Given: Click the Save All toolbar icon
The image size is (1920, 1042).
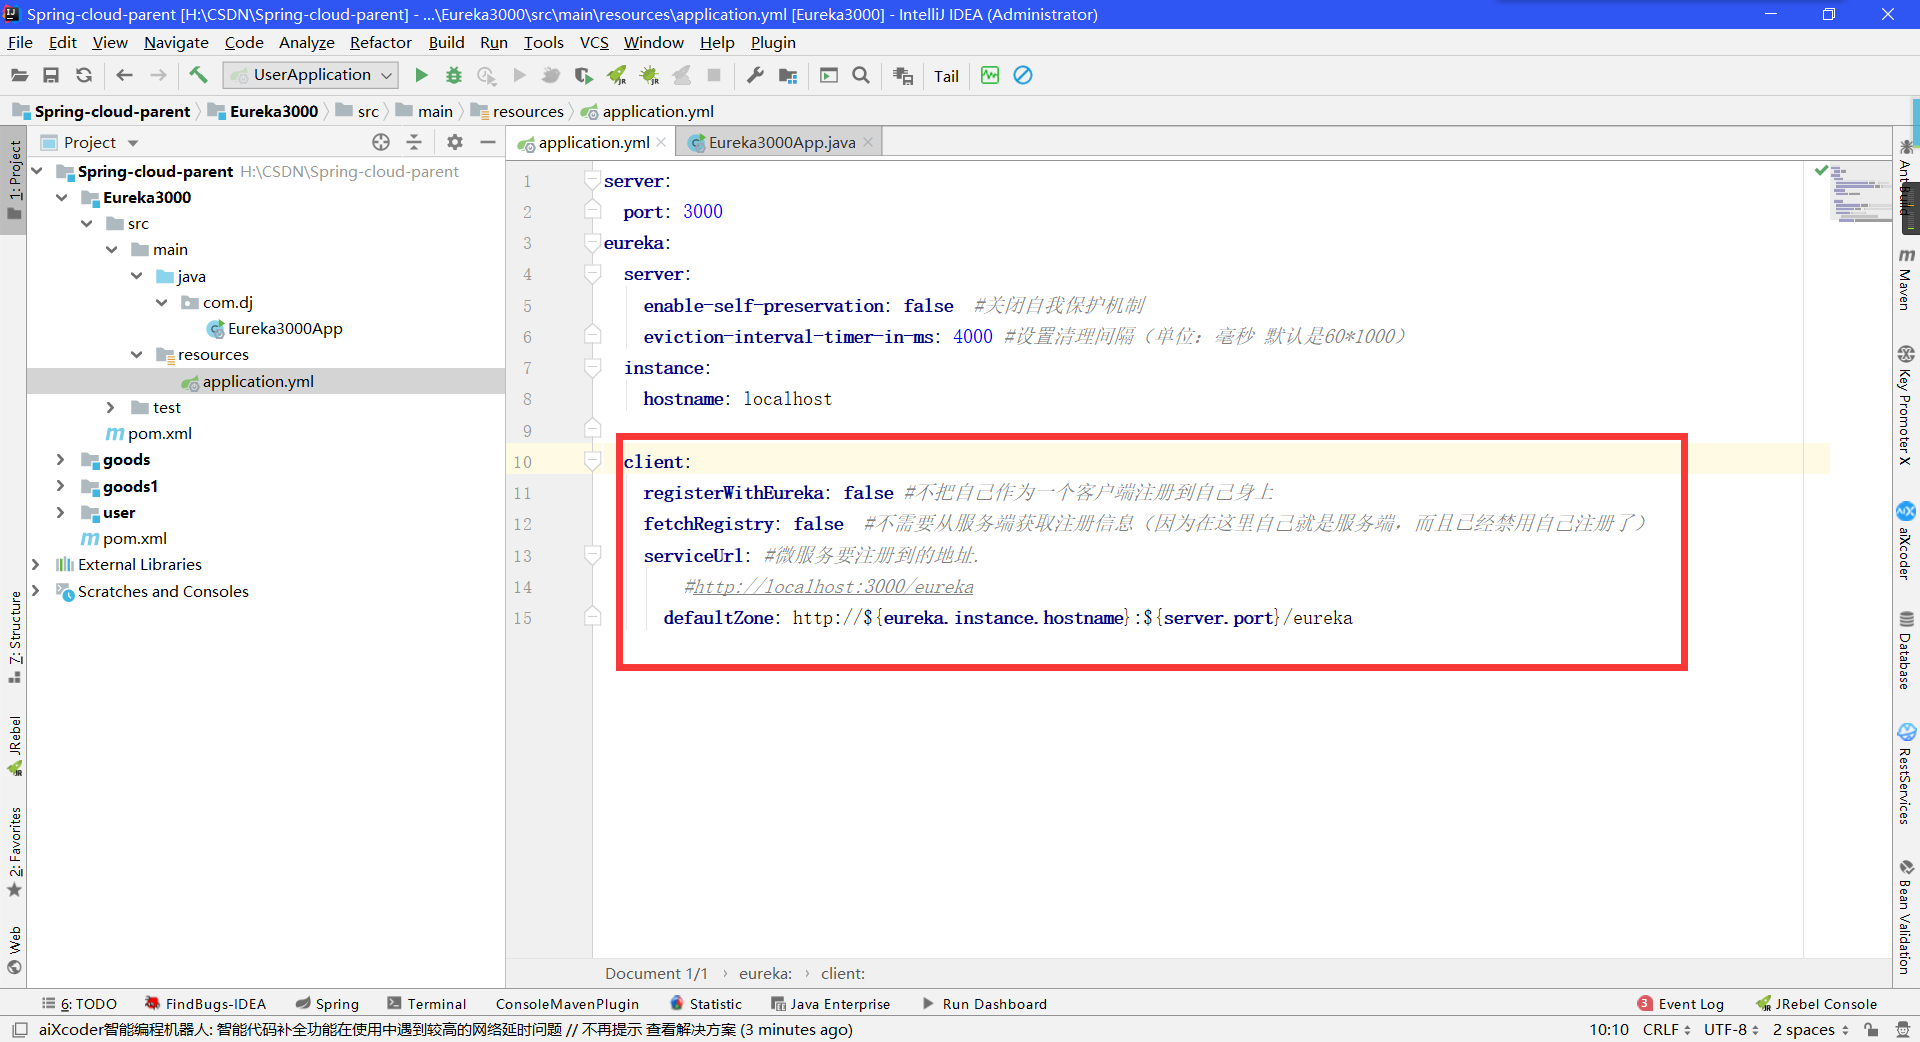Looking at the screenshot, I should [51, 75].
